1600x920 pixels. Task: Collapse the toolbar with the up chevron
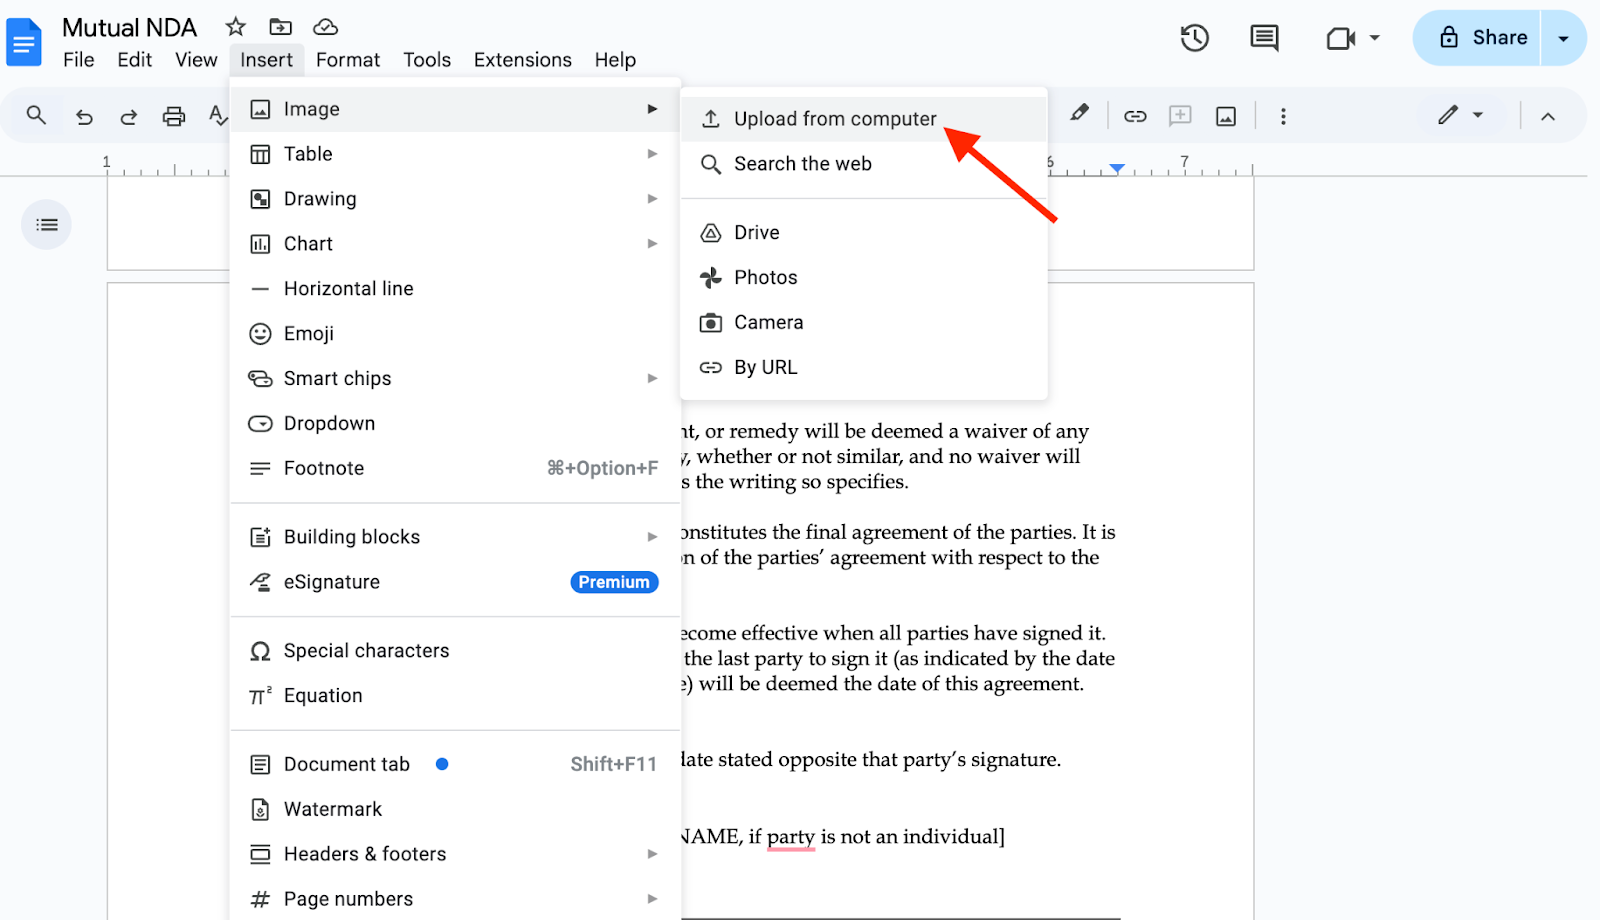pyautogui.click(x=1548, y=116)
